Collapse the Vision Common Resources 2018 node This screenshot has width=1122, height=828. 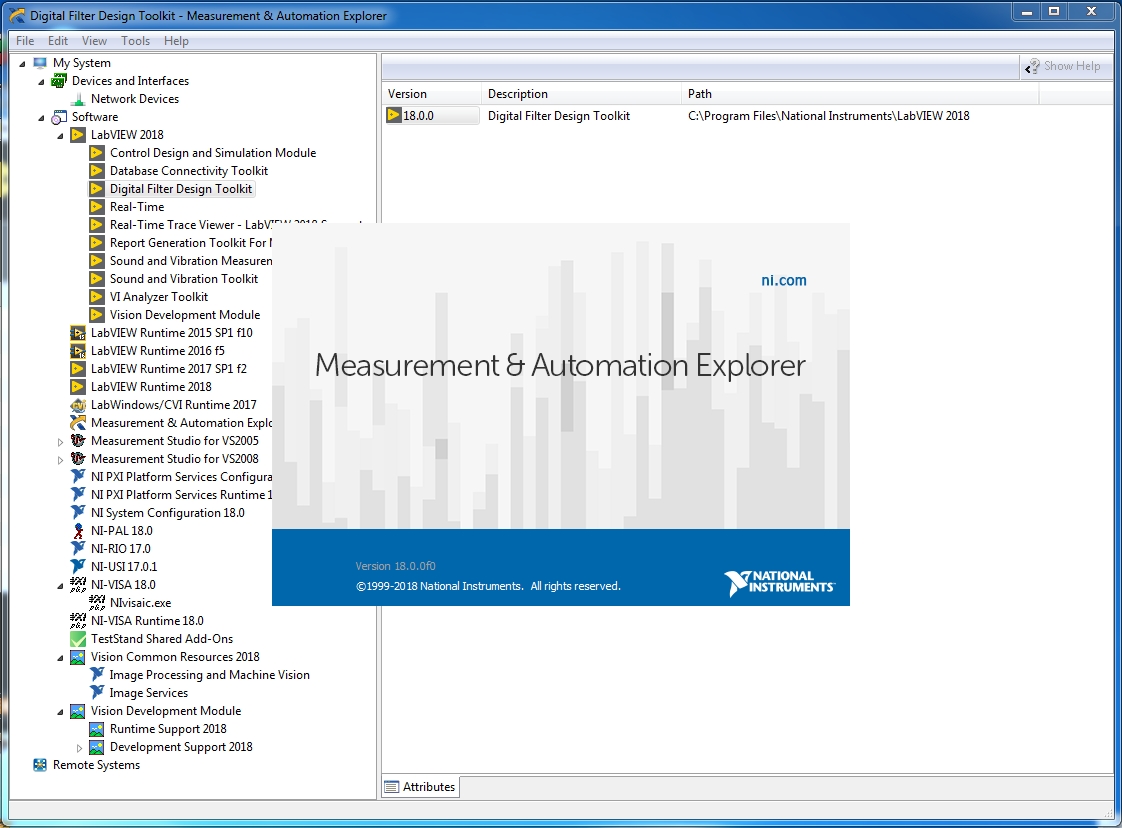tap(60, 658)
